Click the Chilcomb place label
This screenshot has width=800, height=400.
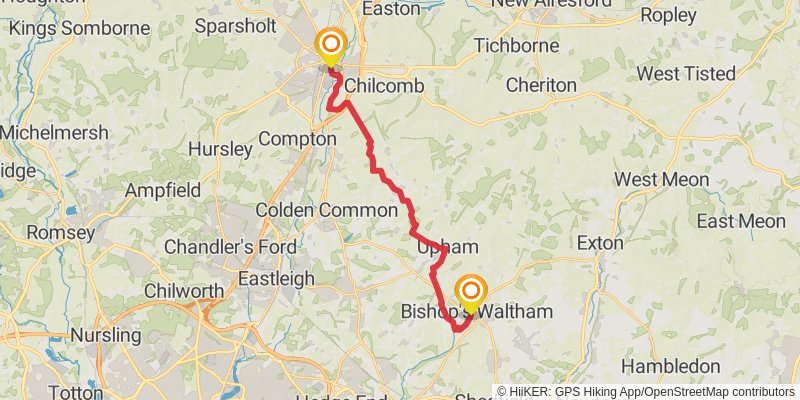tap(384, 86)
